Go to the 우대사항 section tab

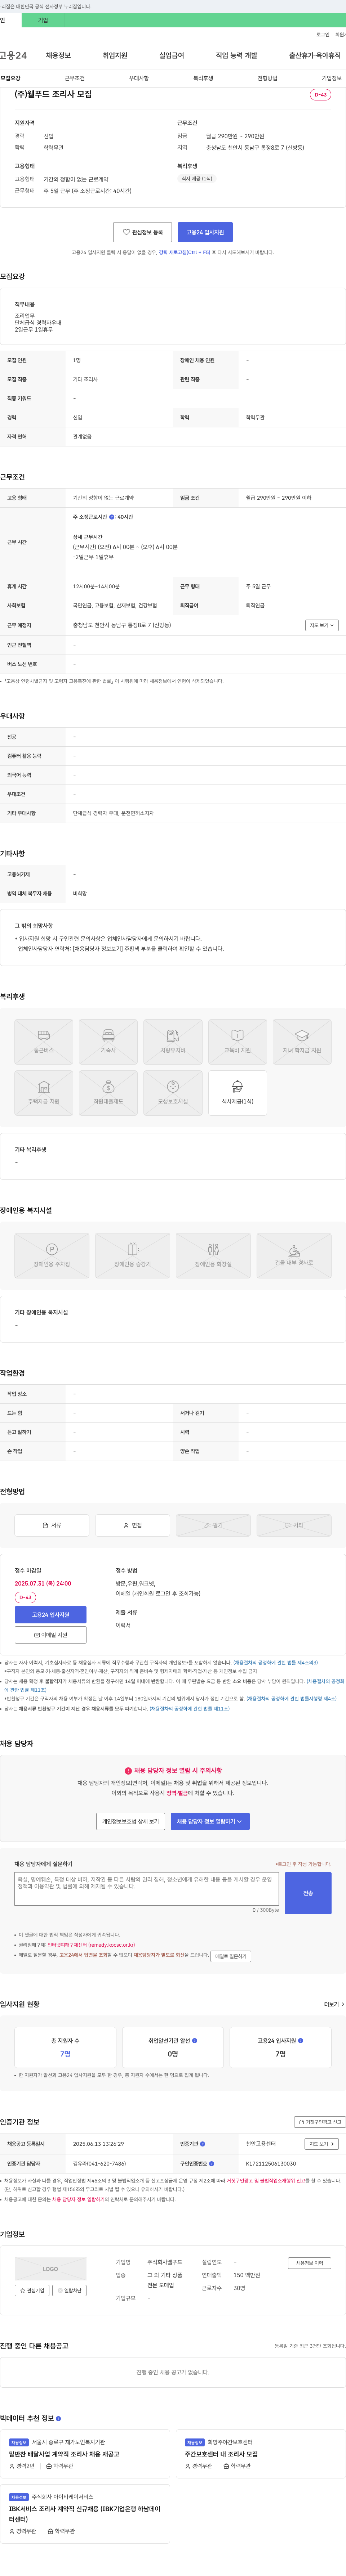click(x=139, y=78)
